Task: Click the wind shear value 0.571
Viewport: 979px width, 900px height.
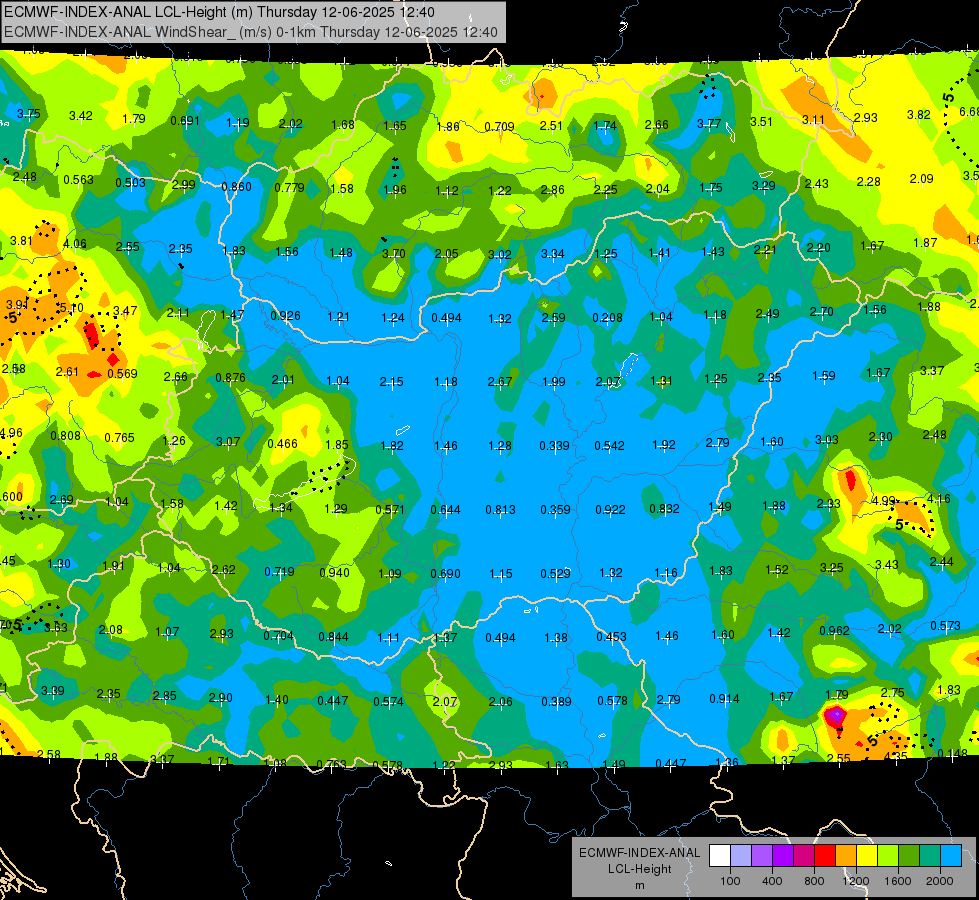Action: pos(390,509)
